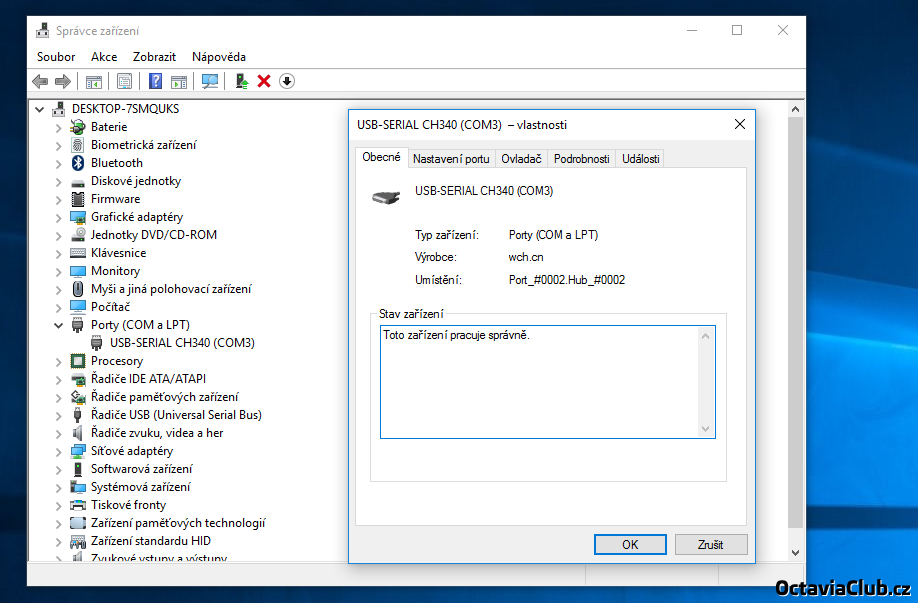
Task: Expand the Baterie tree node
Action: tap(58, 127)
